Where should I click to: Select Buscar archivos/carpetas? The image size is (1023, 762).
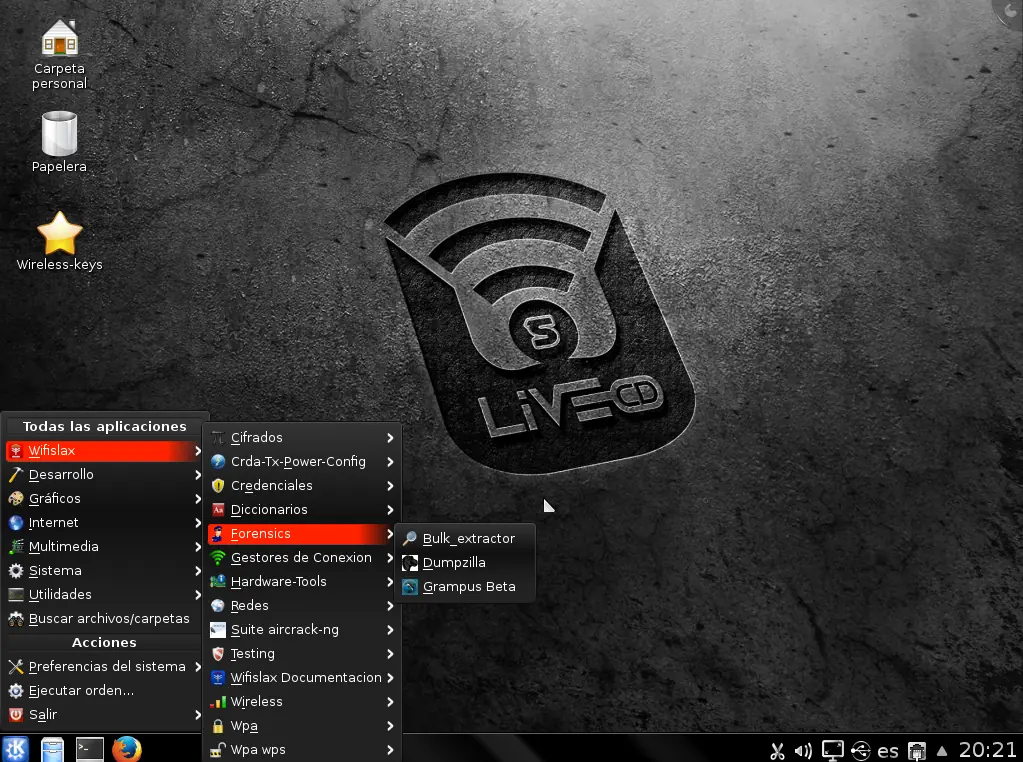pos(104,618)
